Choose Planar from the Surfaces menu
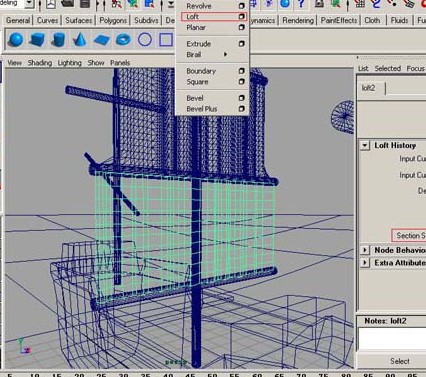This screenshot has height=377, width=426. [x=196, y=27]
